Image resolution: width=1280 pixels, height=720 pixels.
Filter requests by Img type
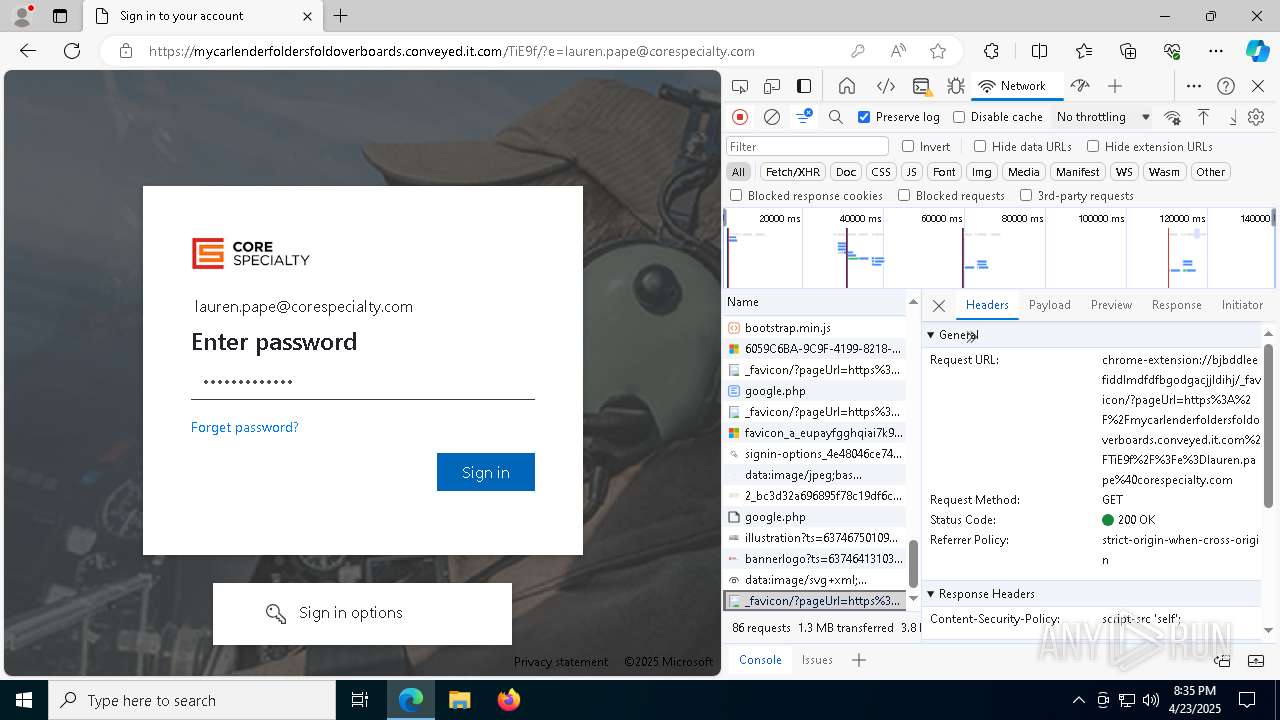tap(982, 172)
